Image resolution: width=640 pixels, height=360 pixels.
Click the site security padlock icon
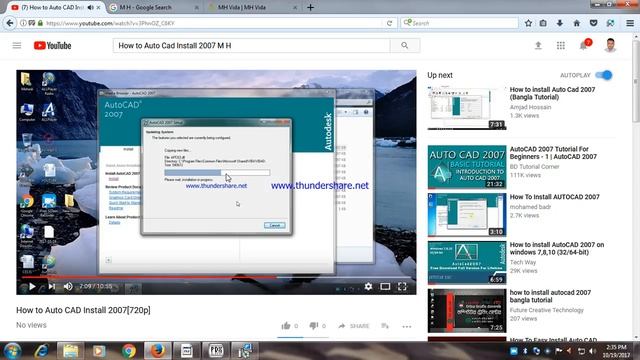(40, 23)
